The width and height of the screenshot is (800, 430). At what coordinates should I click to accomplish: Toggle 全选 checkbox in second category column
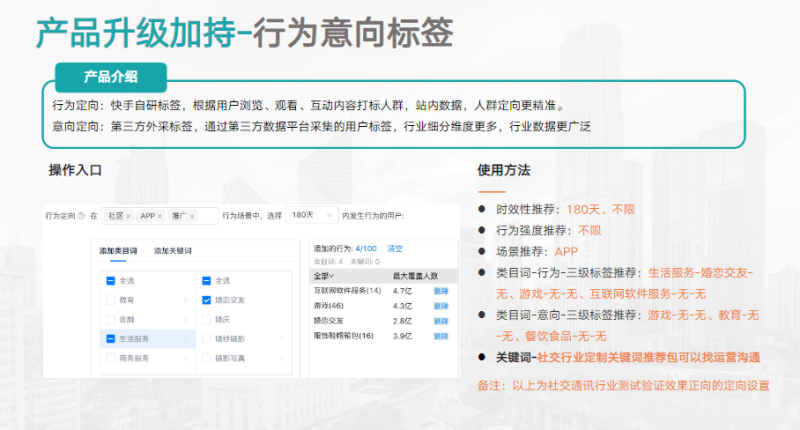pyautogui.click(x=207, y=281)
